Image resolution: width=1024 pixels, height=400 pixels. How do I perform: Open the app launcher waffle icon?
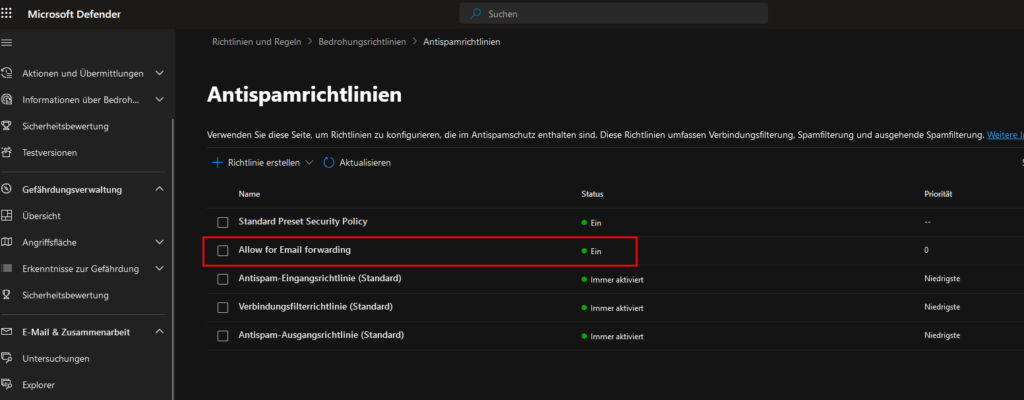click(x=7, y=14)
